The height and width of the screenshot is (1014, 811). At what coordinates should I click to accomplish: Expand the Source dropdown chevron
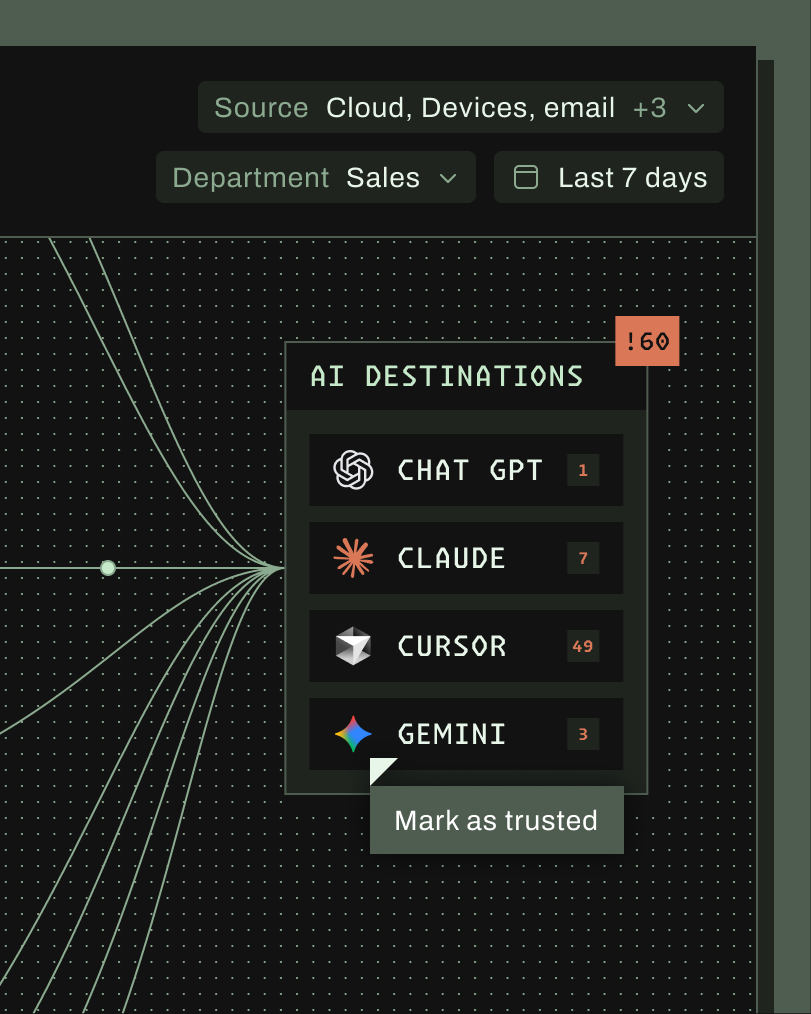[696, 109]
